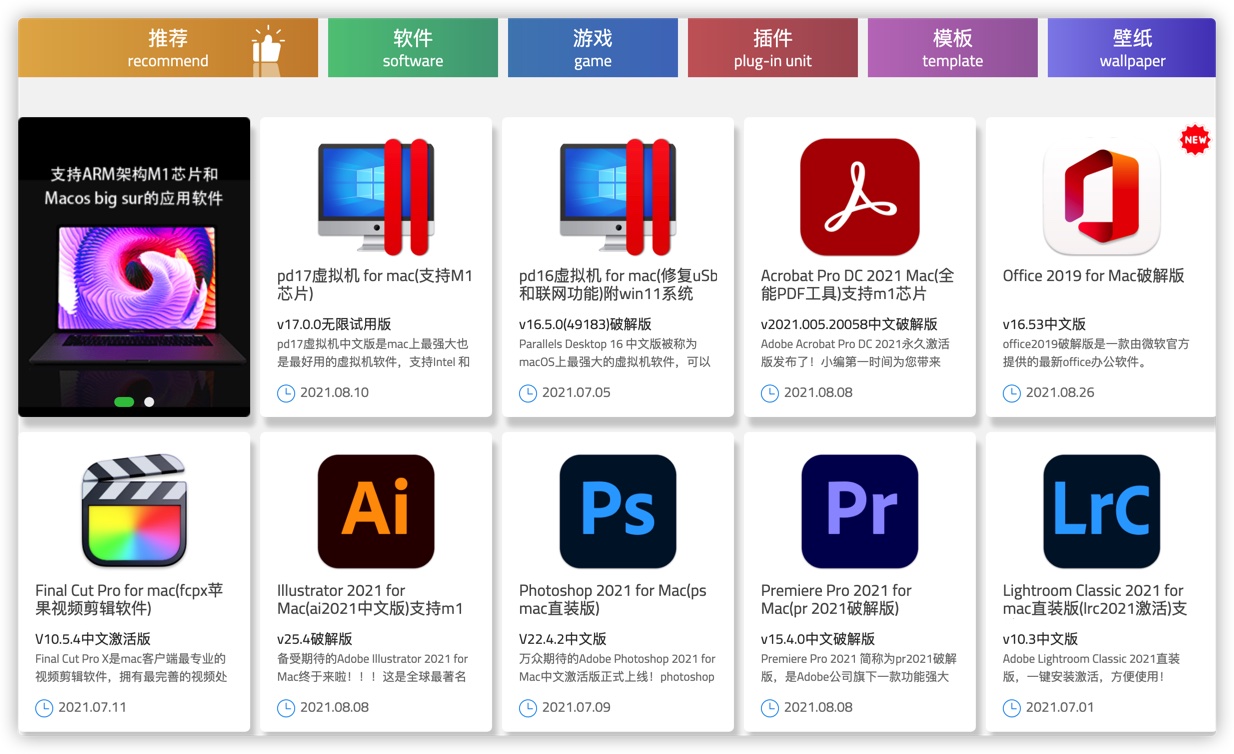Click clock icon beside 2021.07.11
This screenshot has width=1234, height=754.
44,708
